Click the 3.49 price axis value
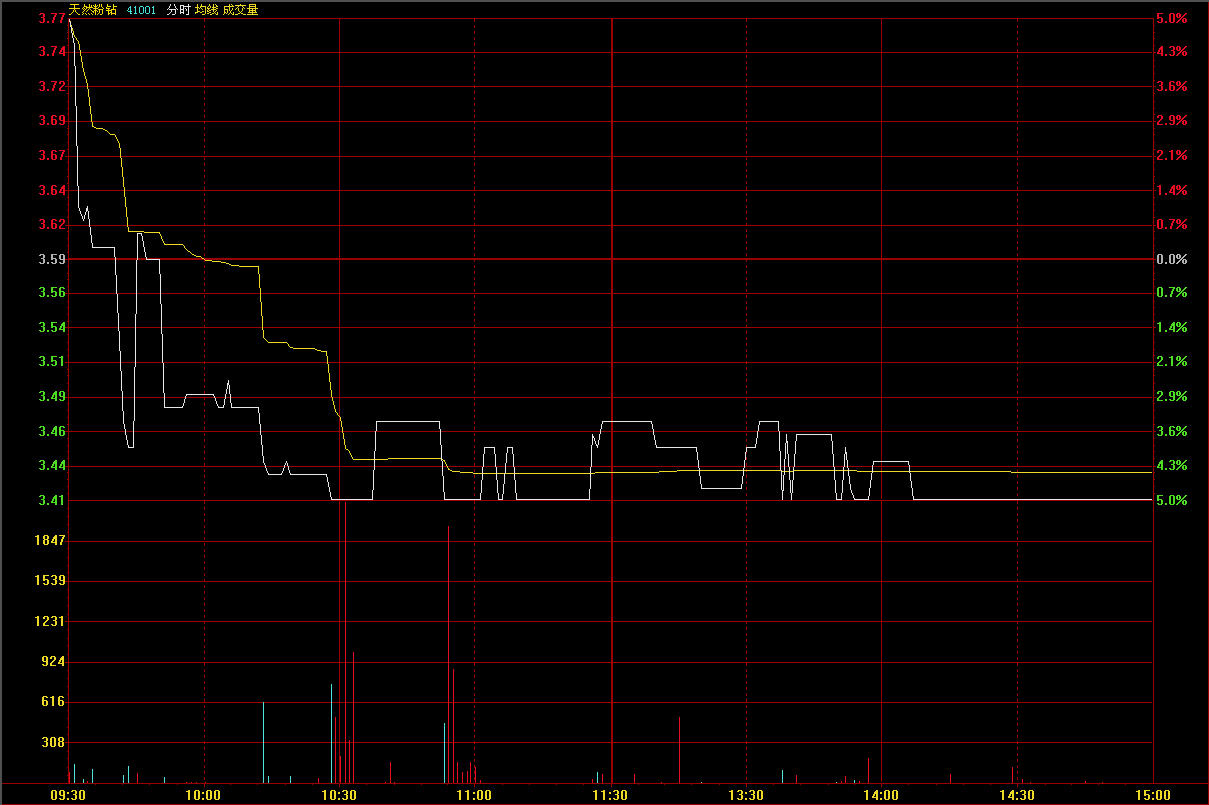The height and width of the screenshot is (805, 1209). [52, 397]
